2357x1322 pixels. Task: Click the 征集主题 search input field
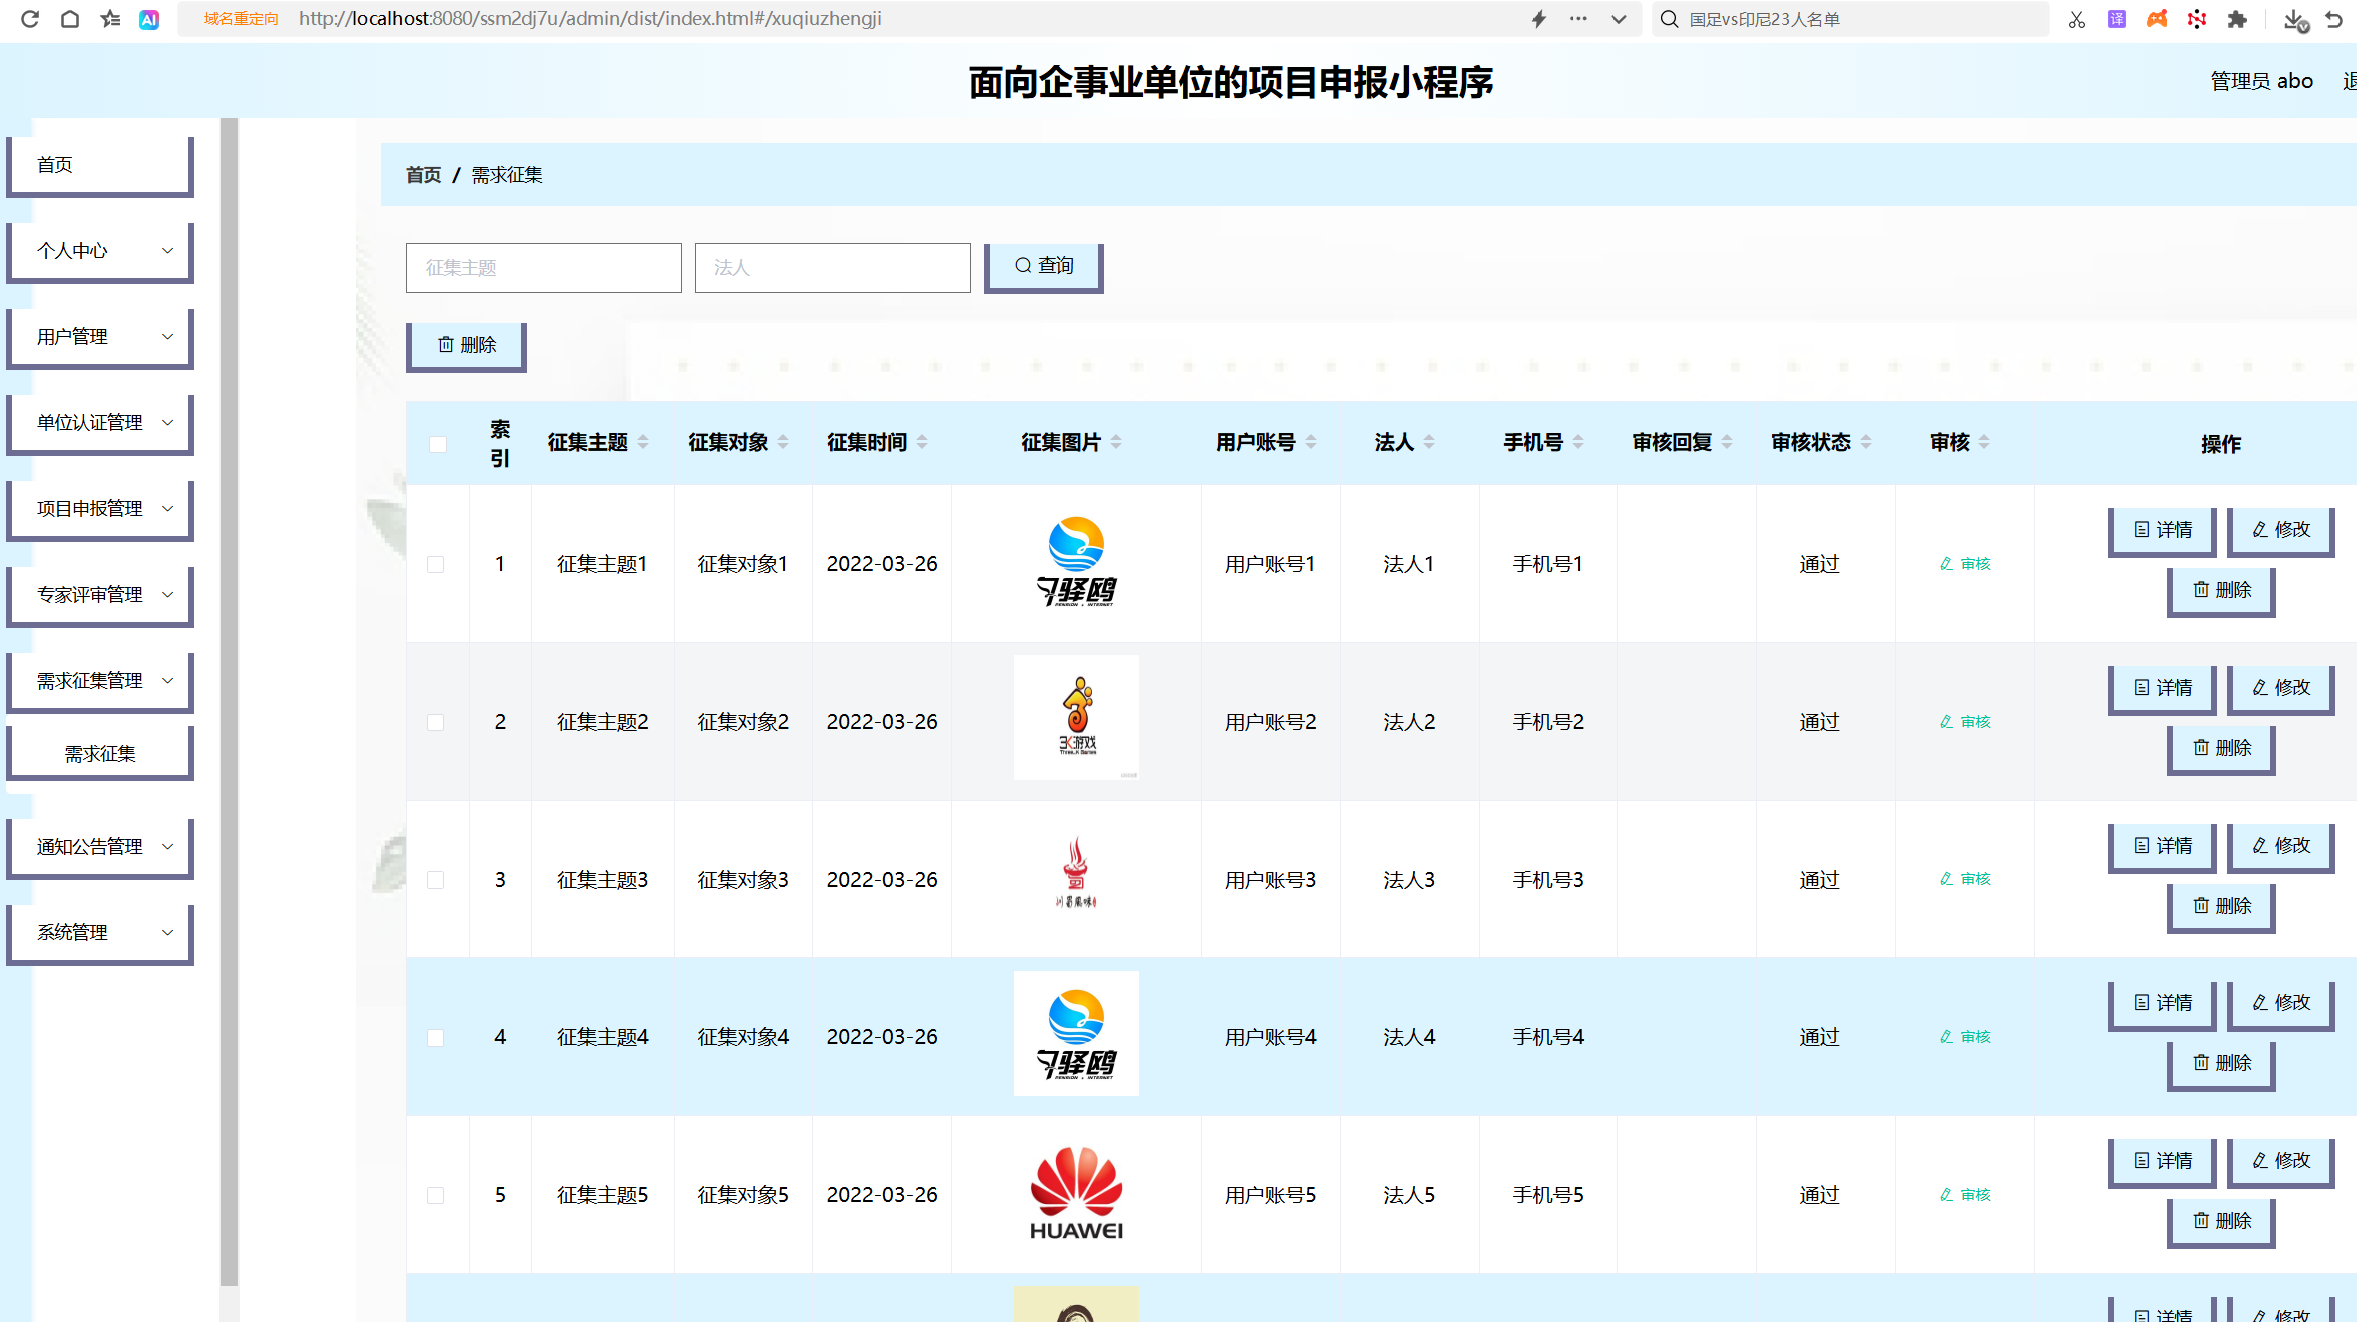click(x=544, y=268)
